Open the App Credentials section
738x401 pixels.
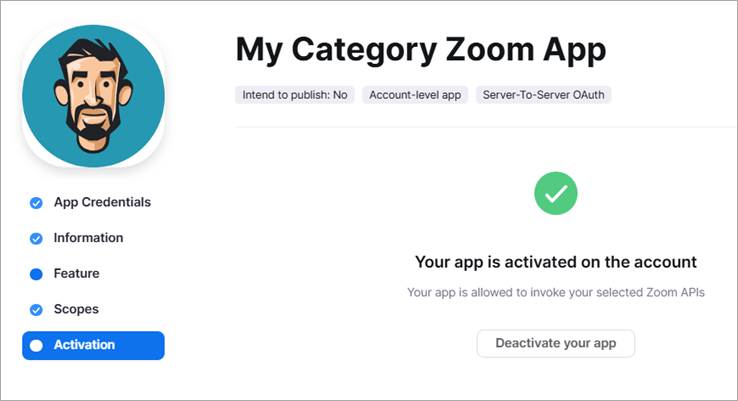(102, 202)
